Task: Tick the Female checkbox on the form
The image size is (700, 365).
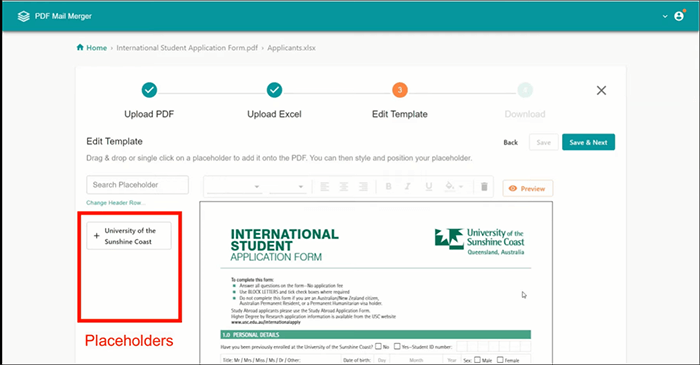Action: coord(500,360)
